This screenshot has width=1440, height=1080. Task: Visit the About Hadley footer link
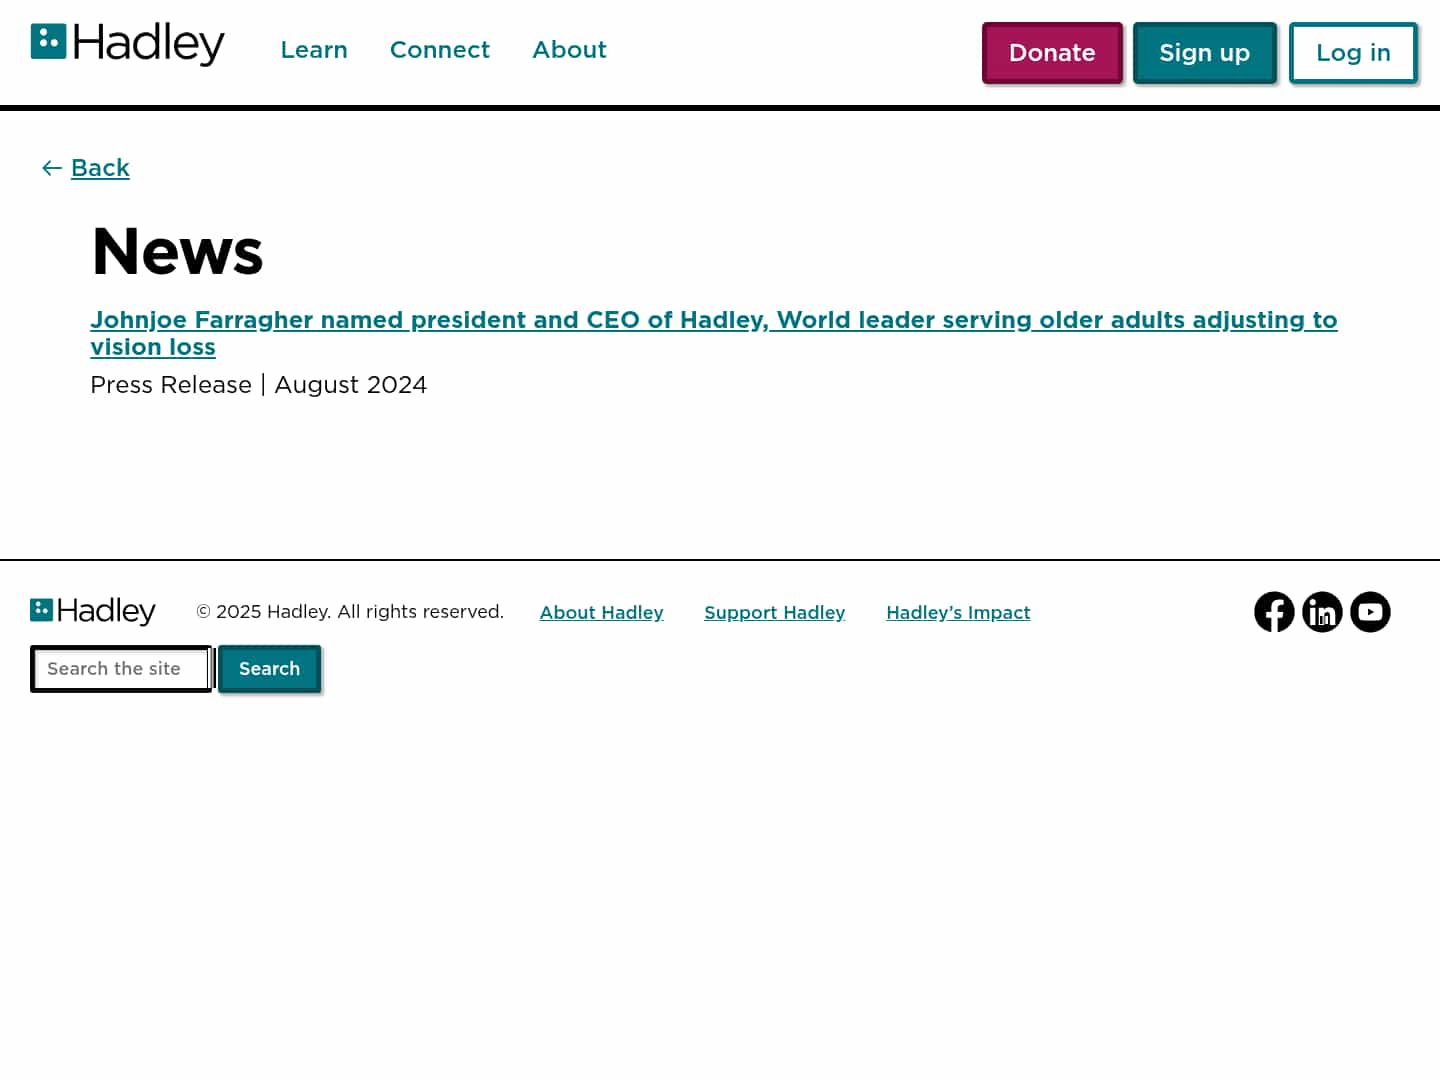[x=601, y=612]
